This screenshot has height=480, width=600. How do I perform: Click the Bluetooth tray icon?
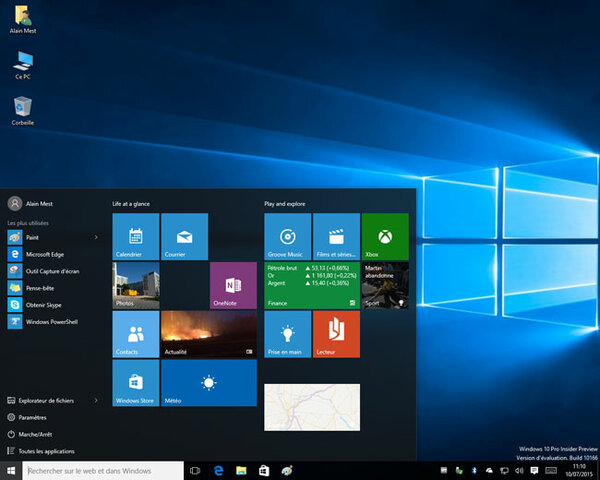tap(474, 470)
